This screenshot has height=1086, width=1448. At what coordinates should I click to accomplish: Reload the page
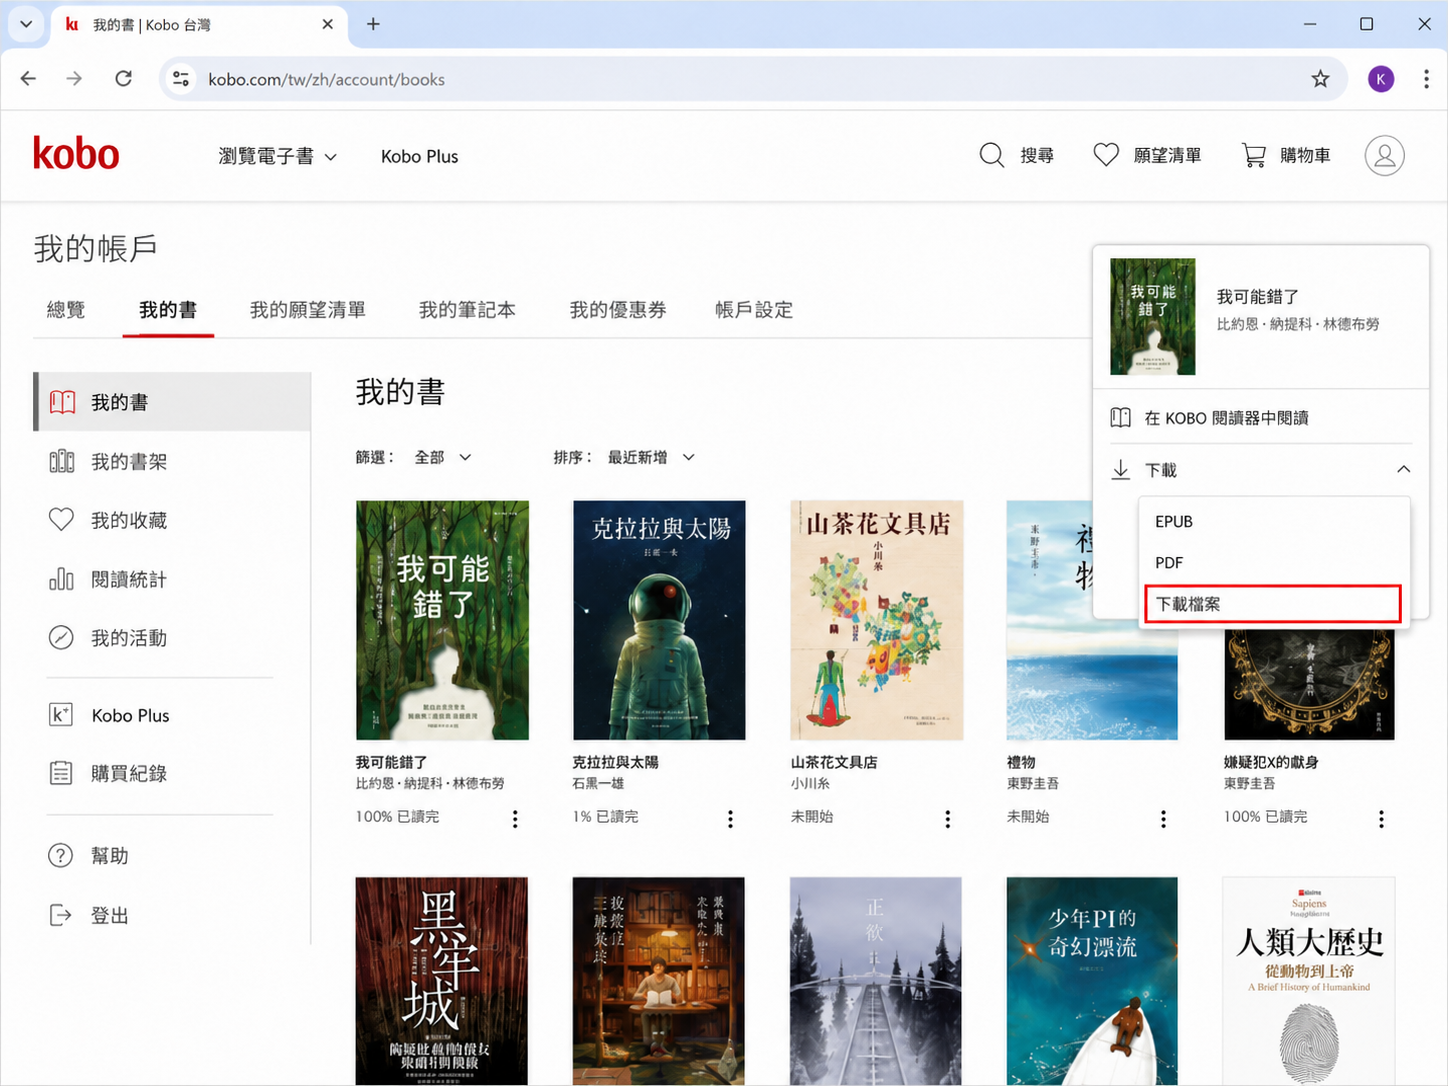(123, 79)
